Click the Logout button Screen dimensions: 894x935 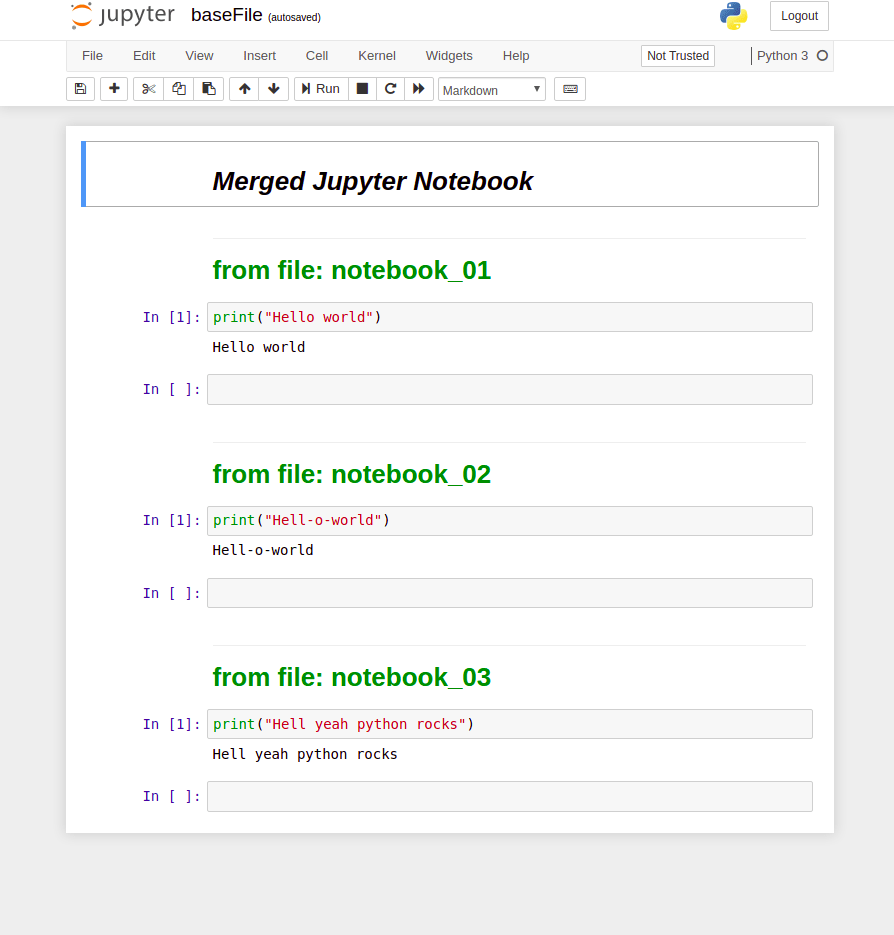(798, 16)
